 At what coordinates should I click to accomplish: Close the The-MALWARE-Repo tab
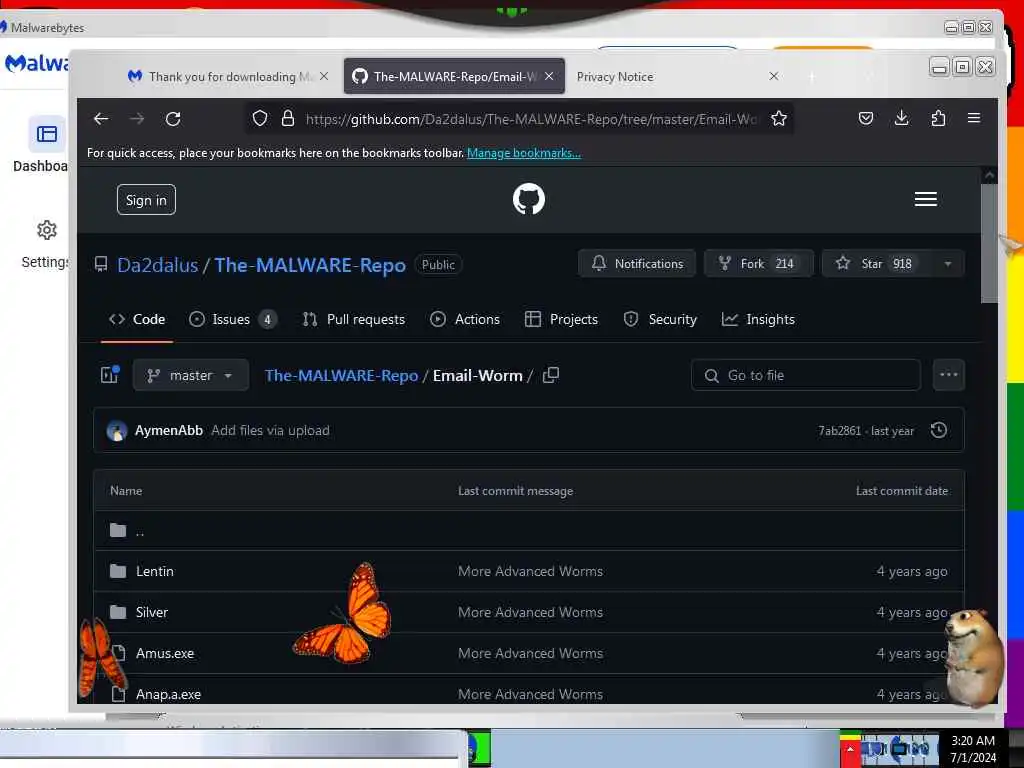549,76
